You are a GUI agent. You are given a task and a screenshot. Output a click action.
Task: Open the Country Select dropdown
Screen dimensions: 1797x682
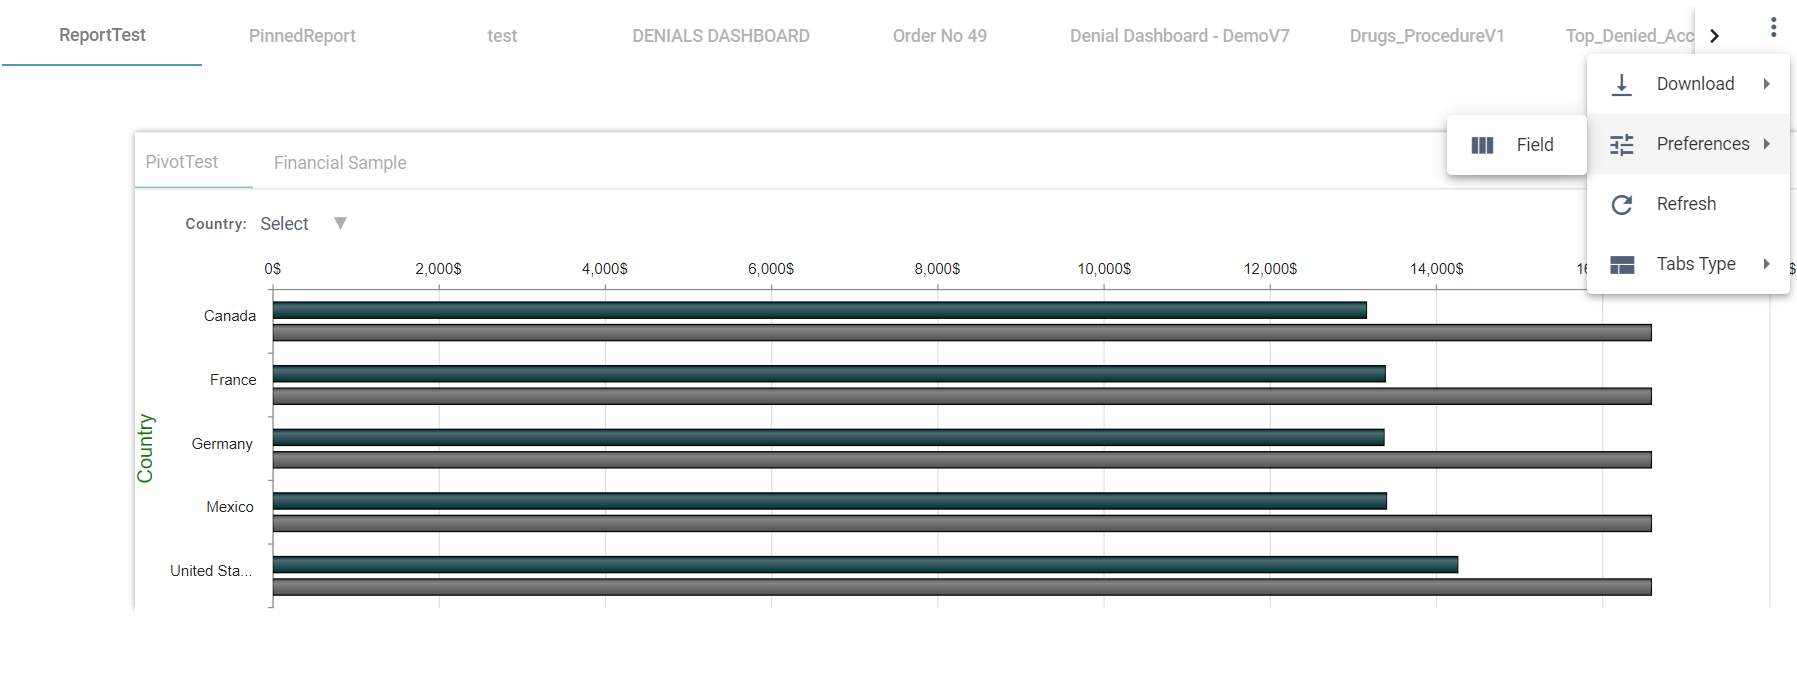tap(340, 224)
